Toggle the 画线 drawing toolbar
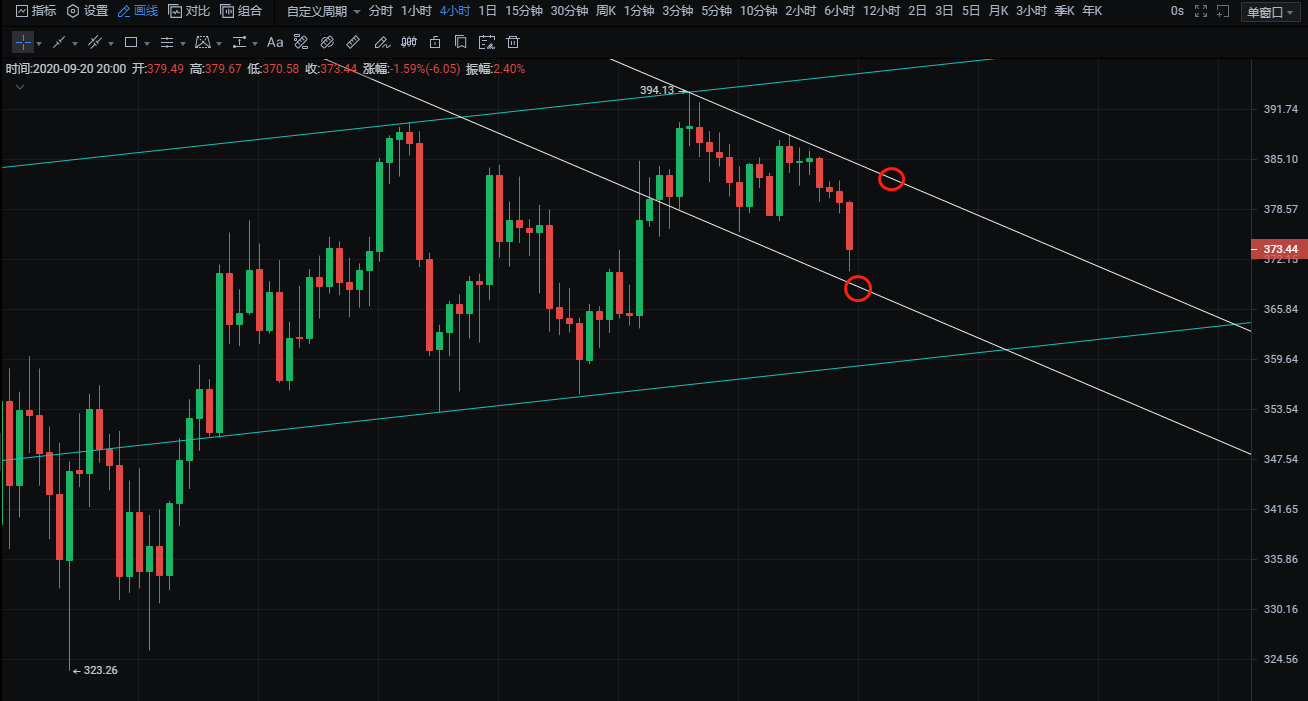 (x=137, y=11)
